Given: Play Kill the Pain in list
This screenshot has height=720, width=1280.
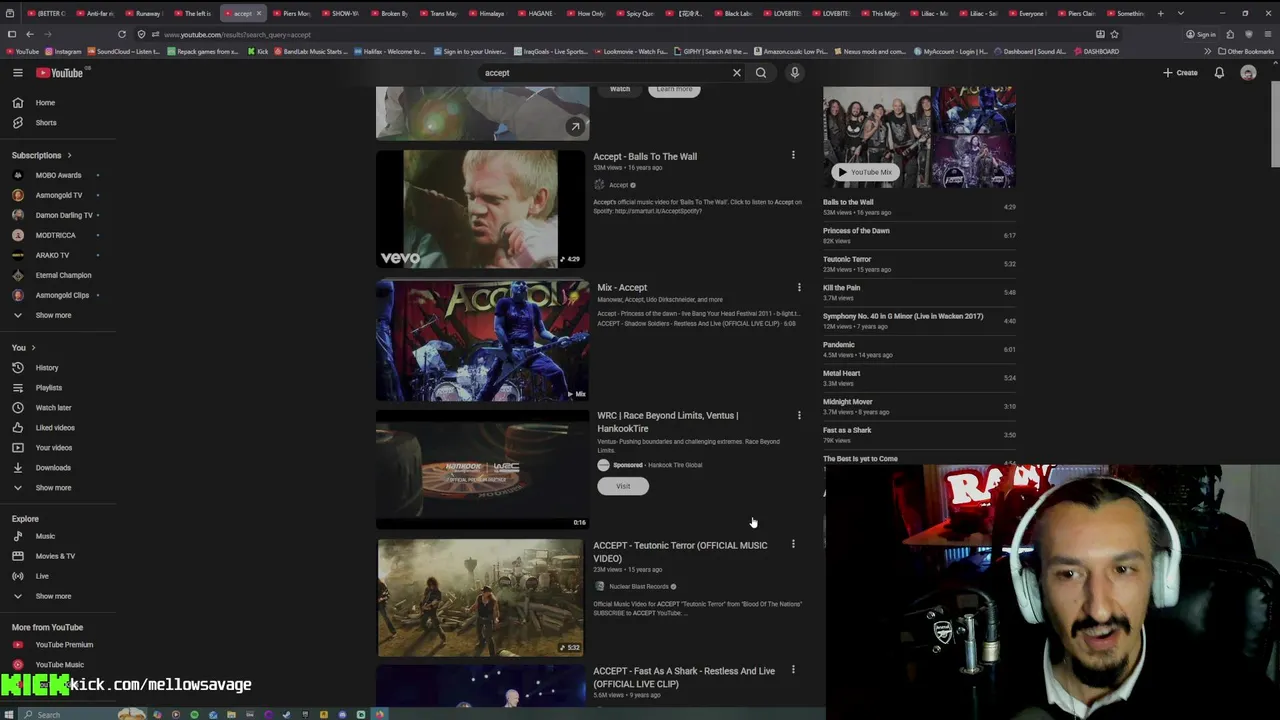Looking at the screenshot, I should (x=919, y=292).
